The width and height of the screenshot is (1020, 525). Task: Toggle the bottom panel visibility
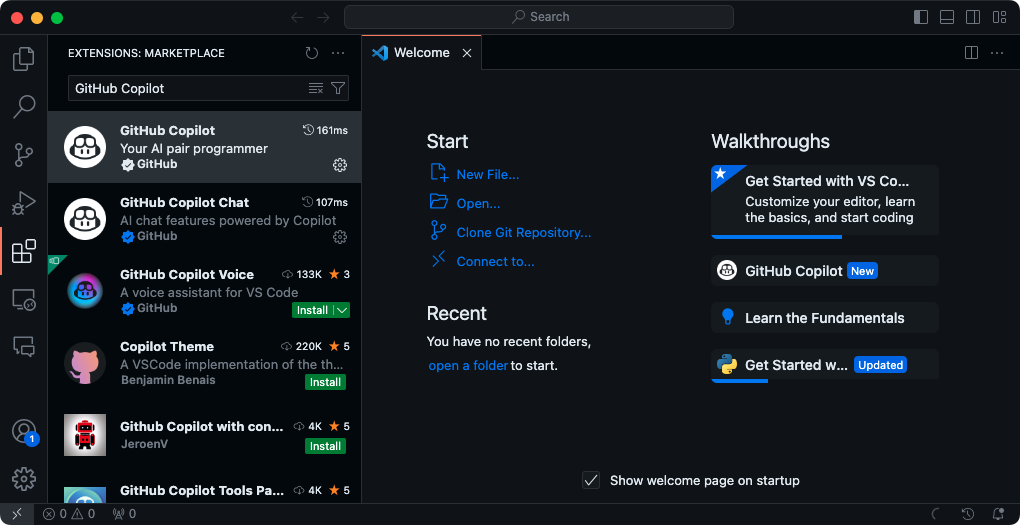(x=947, y=17)
